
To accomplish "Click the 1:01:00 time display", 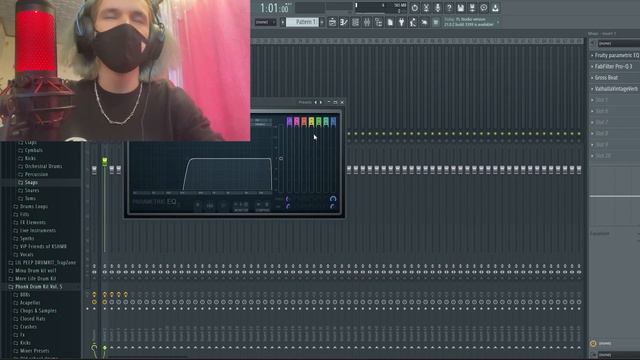I will pyautogui.click(x=274, y=8).
